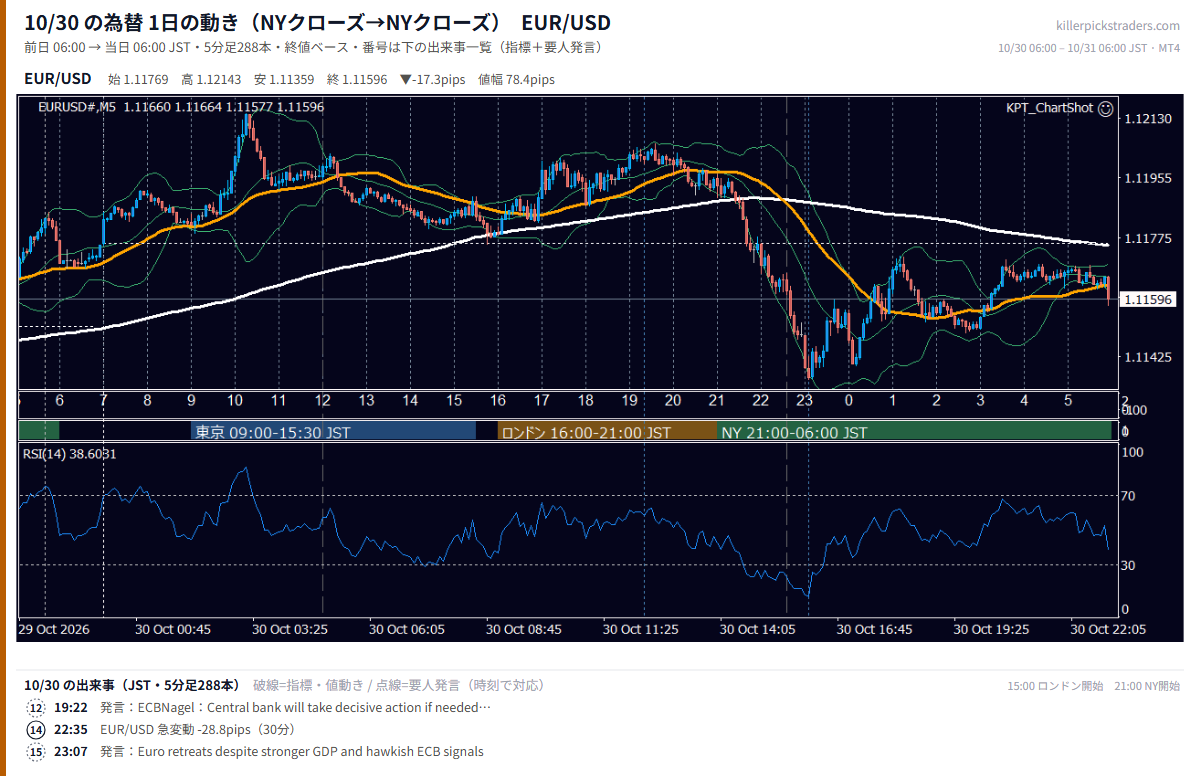The image size is (1200, 776).
Task: Open the Euro retreats despite stronger GDP event
Action: click(292, 751)
